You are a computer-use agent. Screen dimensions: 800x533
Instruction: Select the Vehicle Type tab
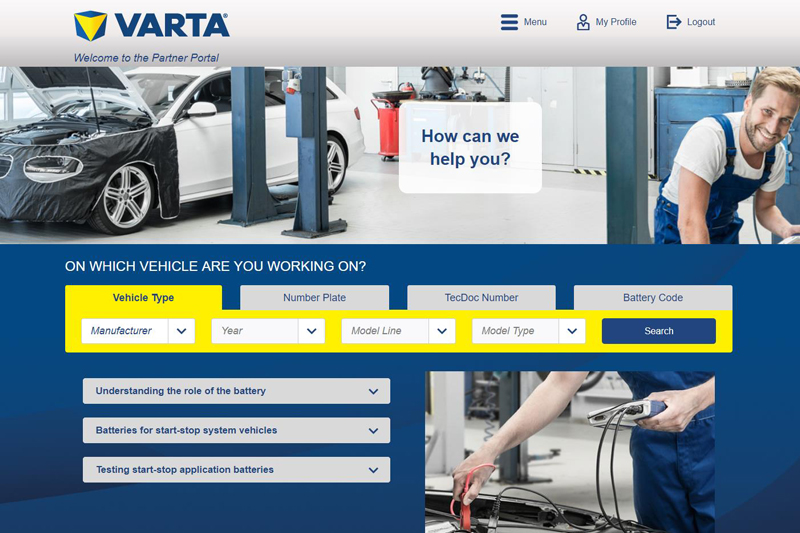(143, 297)
